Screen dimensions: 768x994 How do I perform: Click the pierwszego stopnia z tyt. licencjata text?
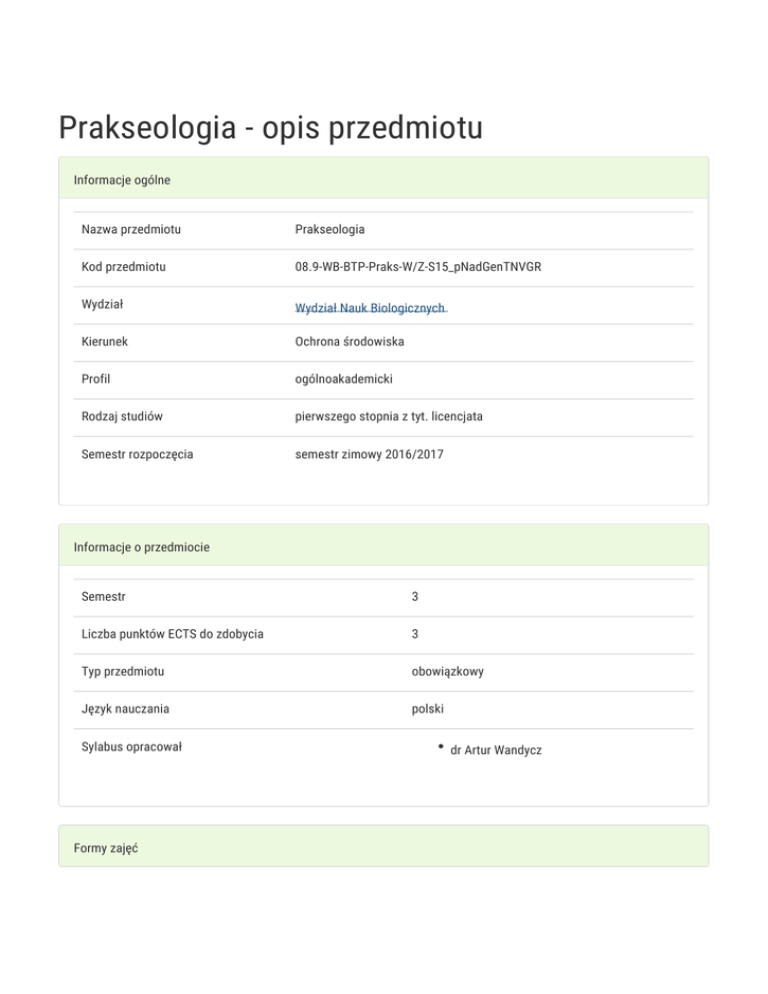pos(389,416)
